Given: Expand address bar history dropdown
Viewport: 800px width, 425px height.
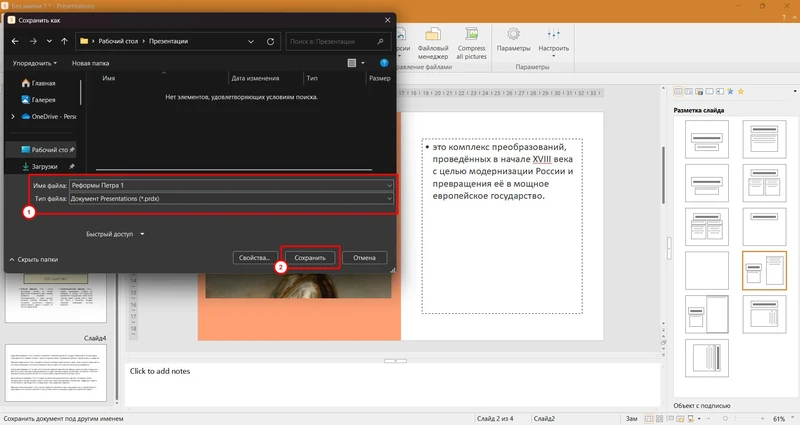Looking at the screenshot, I should coord(251,41).
